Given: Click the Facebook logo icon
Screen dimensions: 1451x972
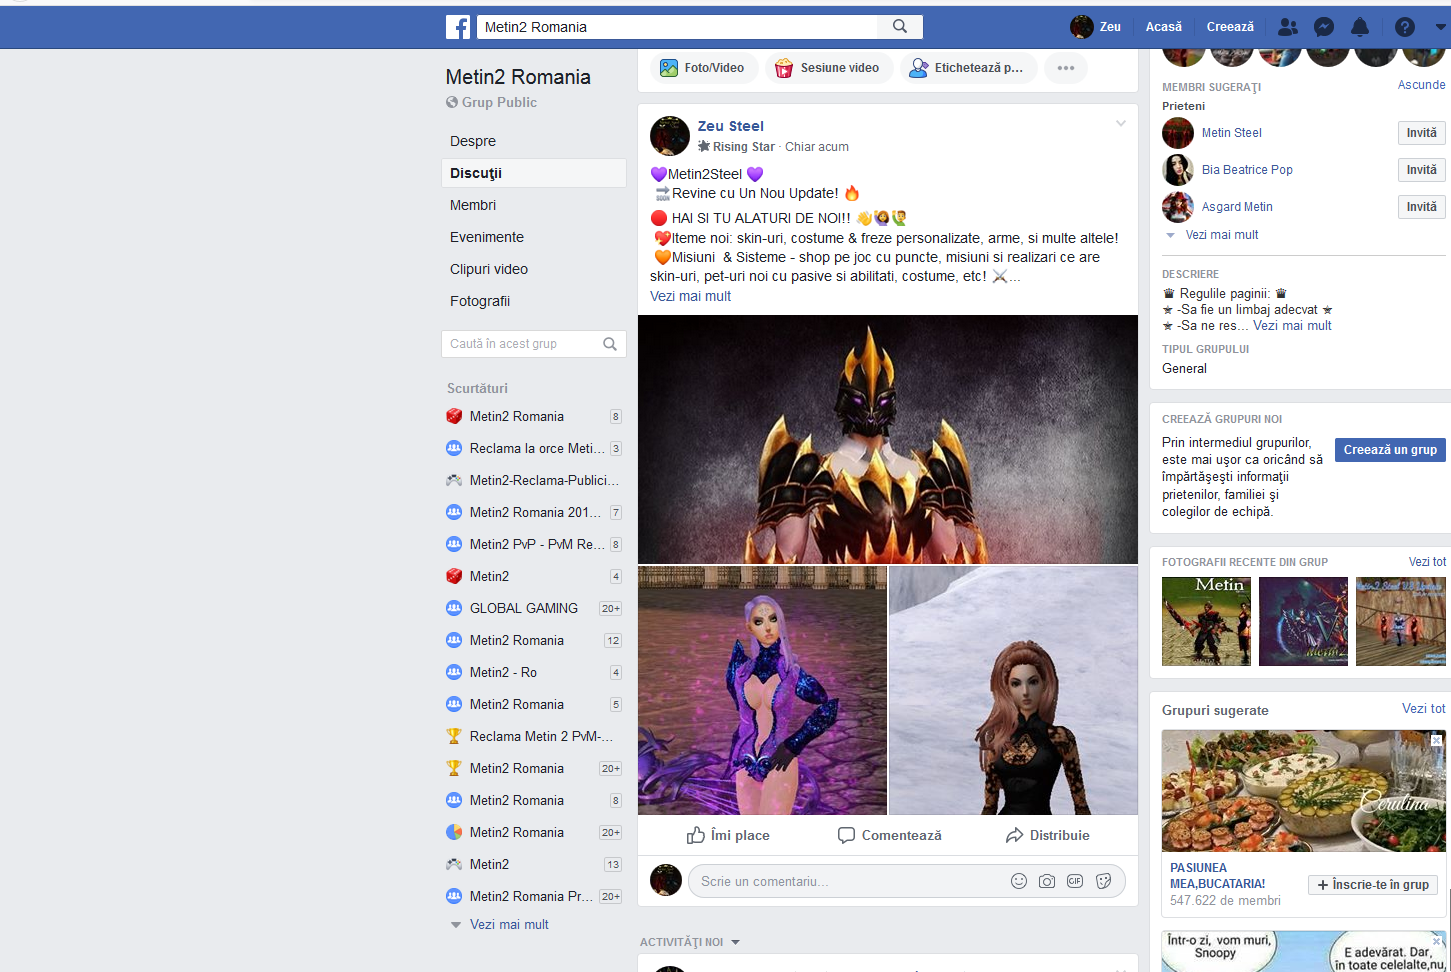Looking at the screenshot, I should [x=458, y=27].
